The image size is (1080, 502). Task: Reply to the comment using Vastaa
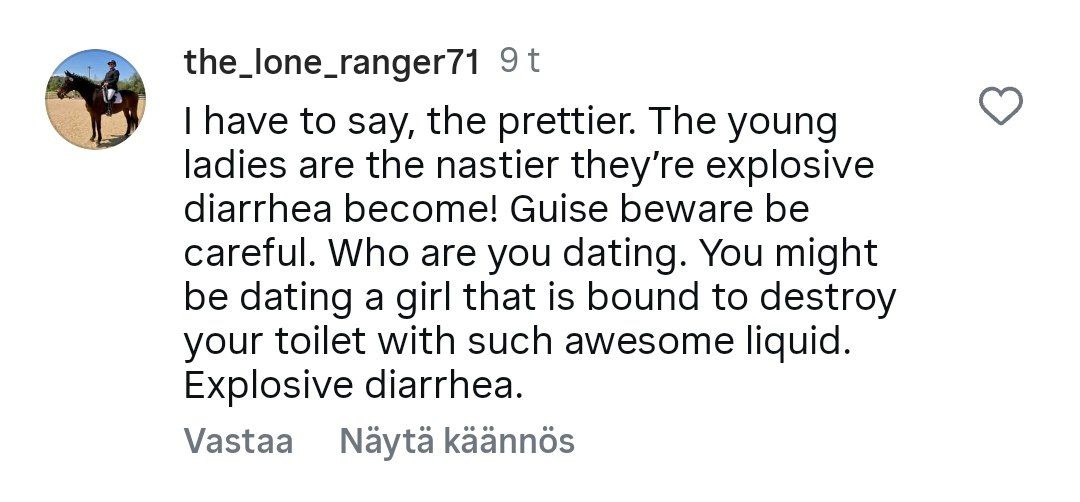(238, 441)
